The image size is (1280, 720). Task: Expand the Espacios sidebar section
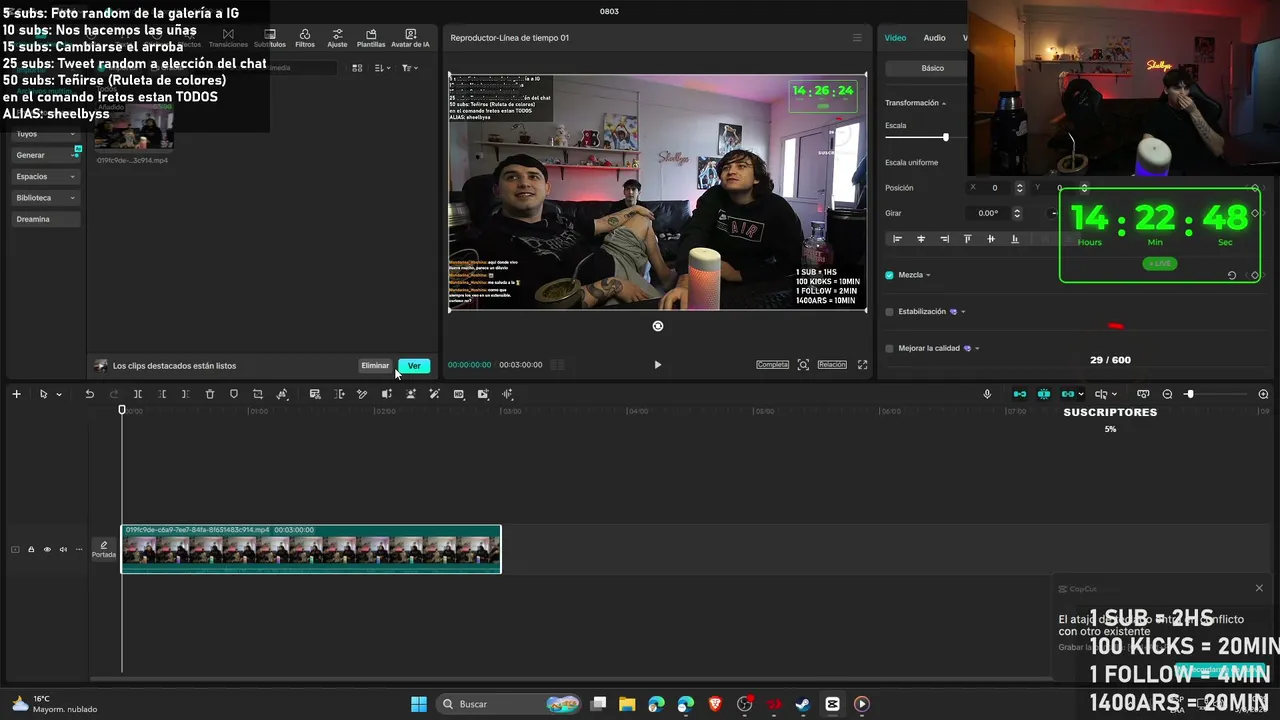pos(45,176)
